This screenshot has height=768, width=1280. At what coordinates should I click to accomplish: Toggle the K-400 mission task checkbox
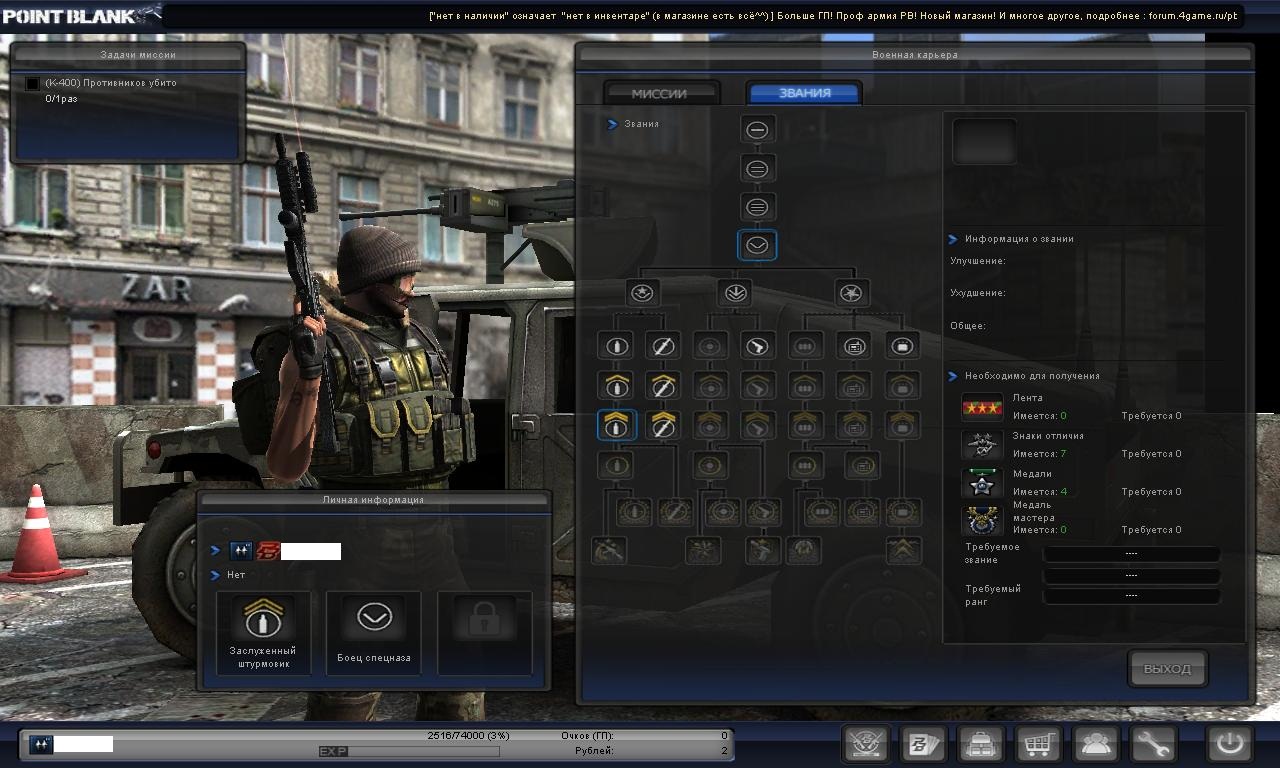33,84
